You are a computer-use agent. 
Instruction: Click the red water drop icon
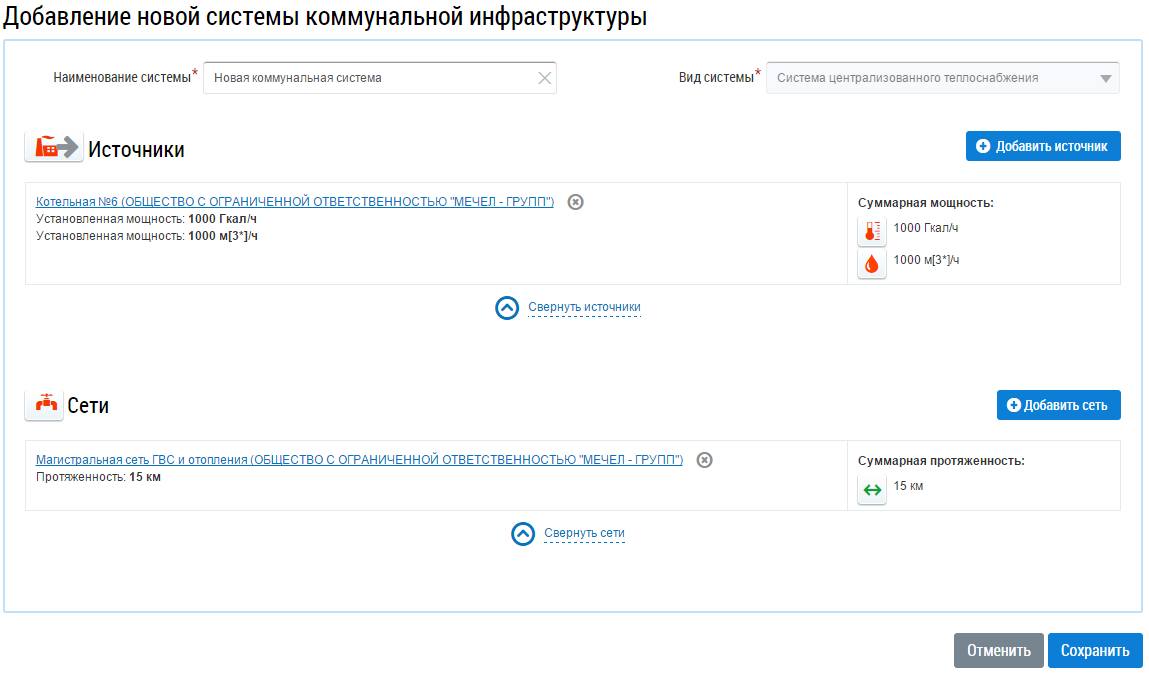coord(872,264)
